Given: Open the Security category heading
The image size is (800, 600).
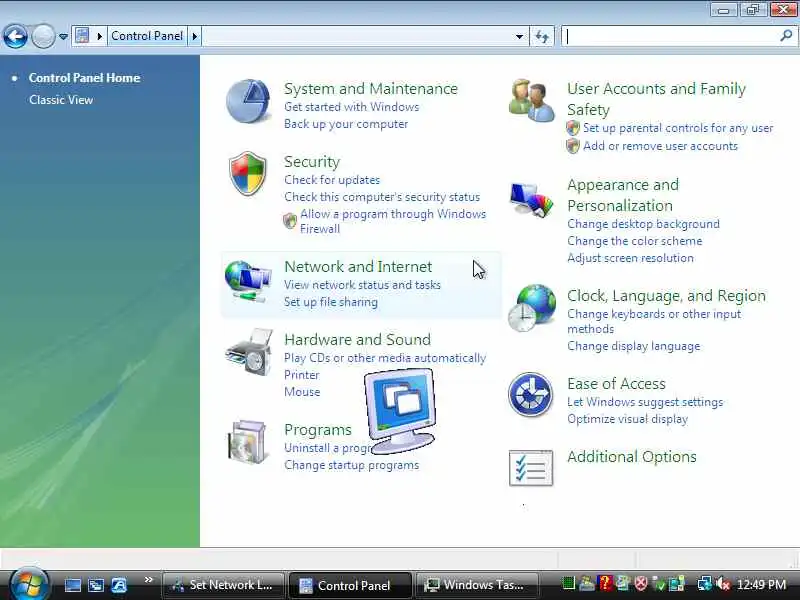Looking at the screenshot, I should 312,162.
